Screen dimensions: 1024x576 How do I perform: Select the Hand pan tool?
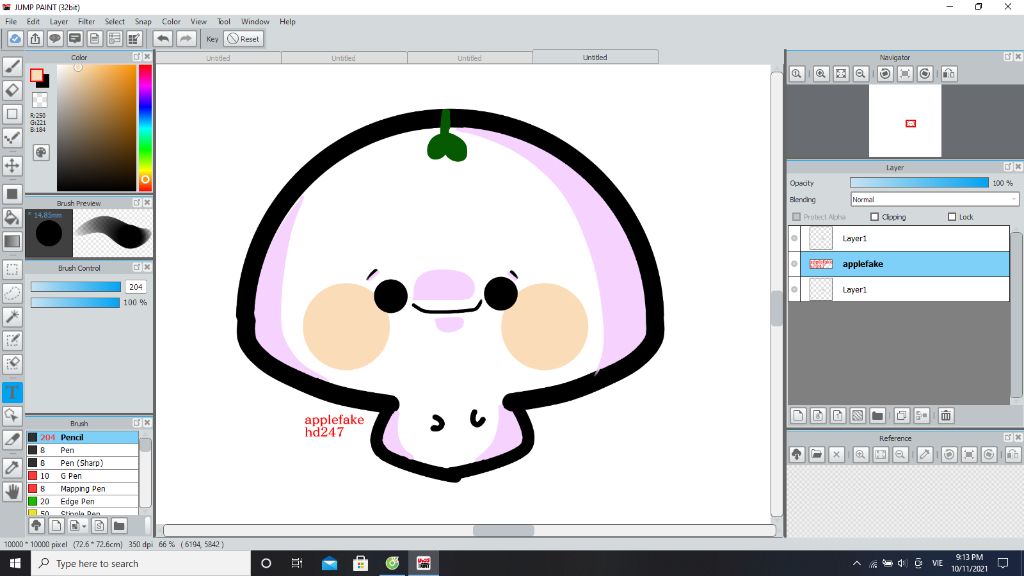[12, 491]
